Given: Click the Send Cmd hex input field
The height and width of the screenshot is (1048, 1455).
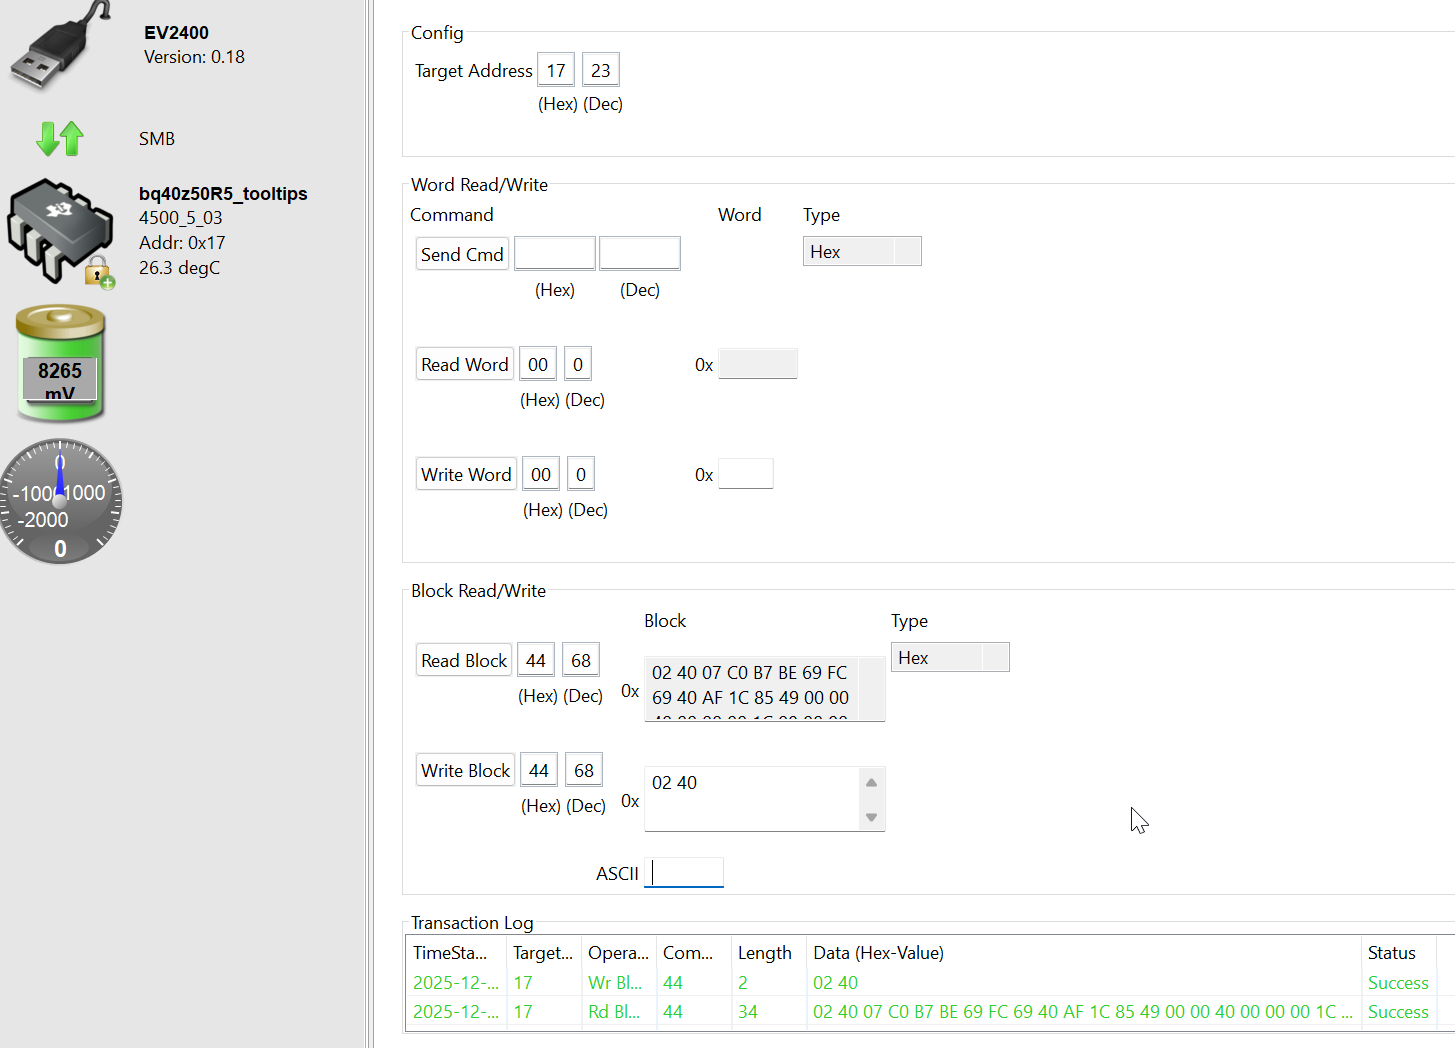Looking at the screenshot, I should (554, 254).
